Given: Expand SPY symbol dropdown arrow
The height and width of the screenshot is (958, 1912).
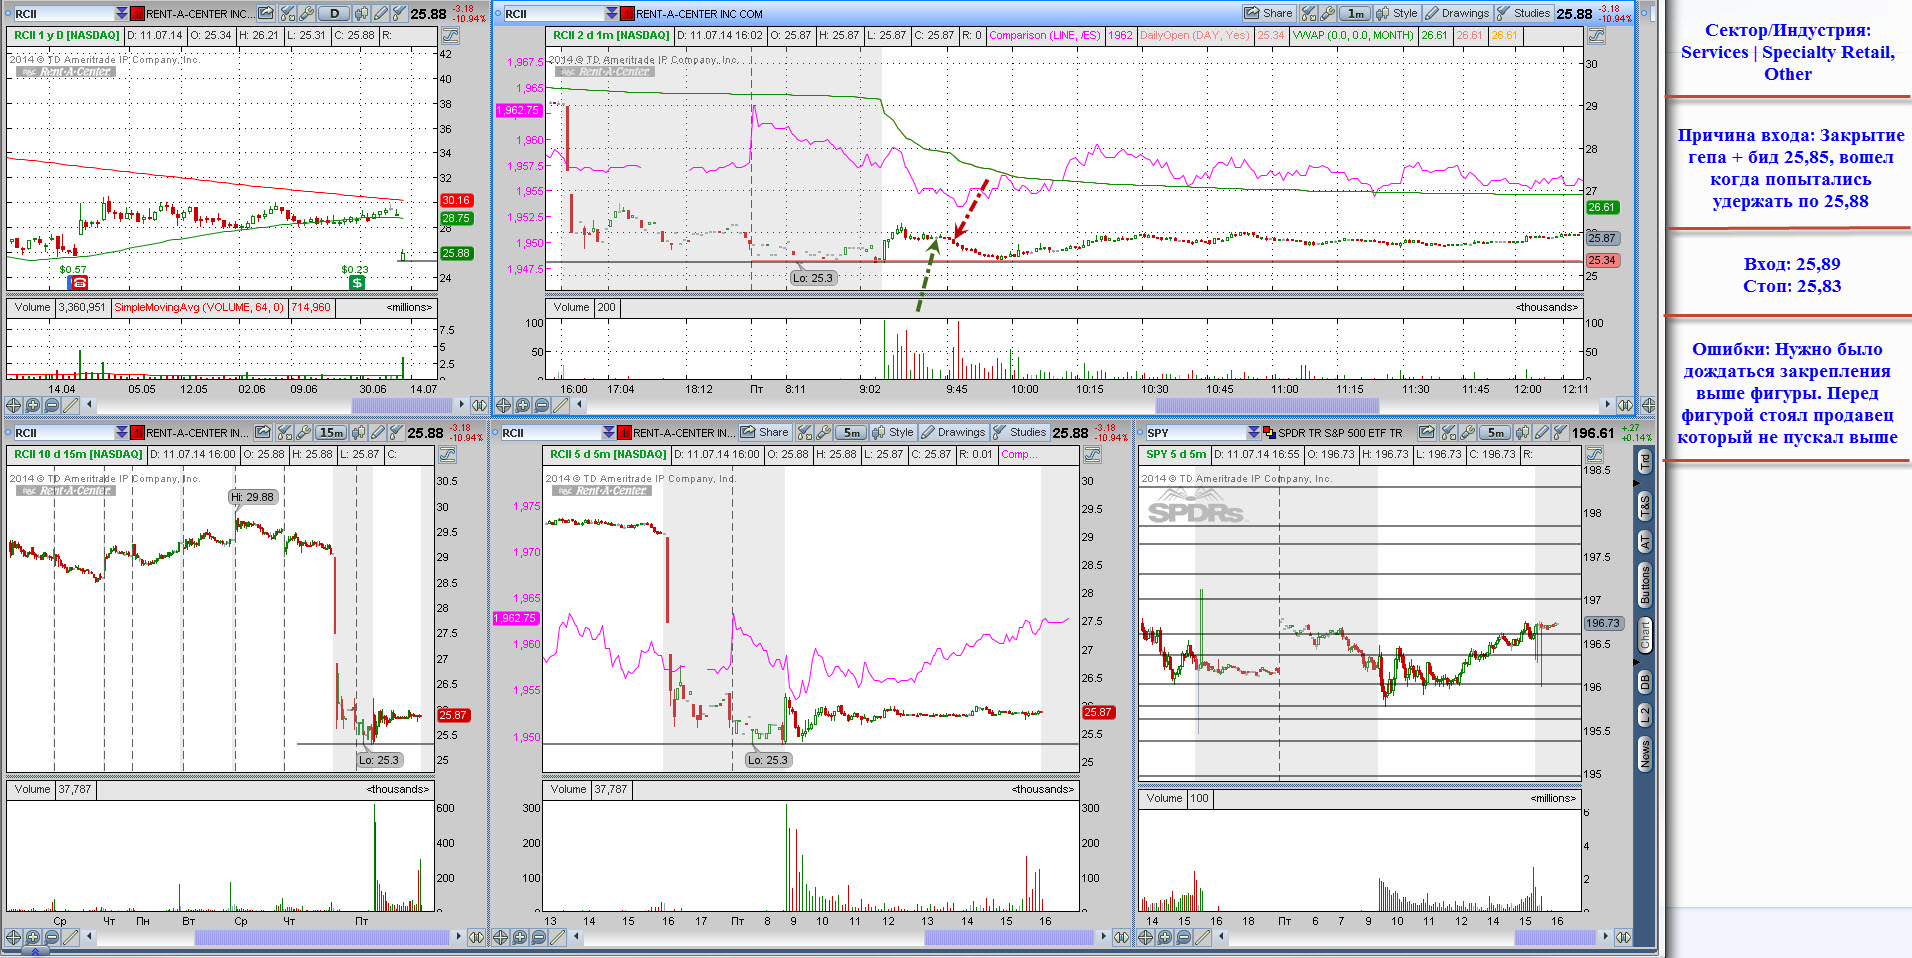Looking at the screenshot, I should point(1253,432).
